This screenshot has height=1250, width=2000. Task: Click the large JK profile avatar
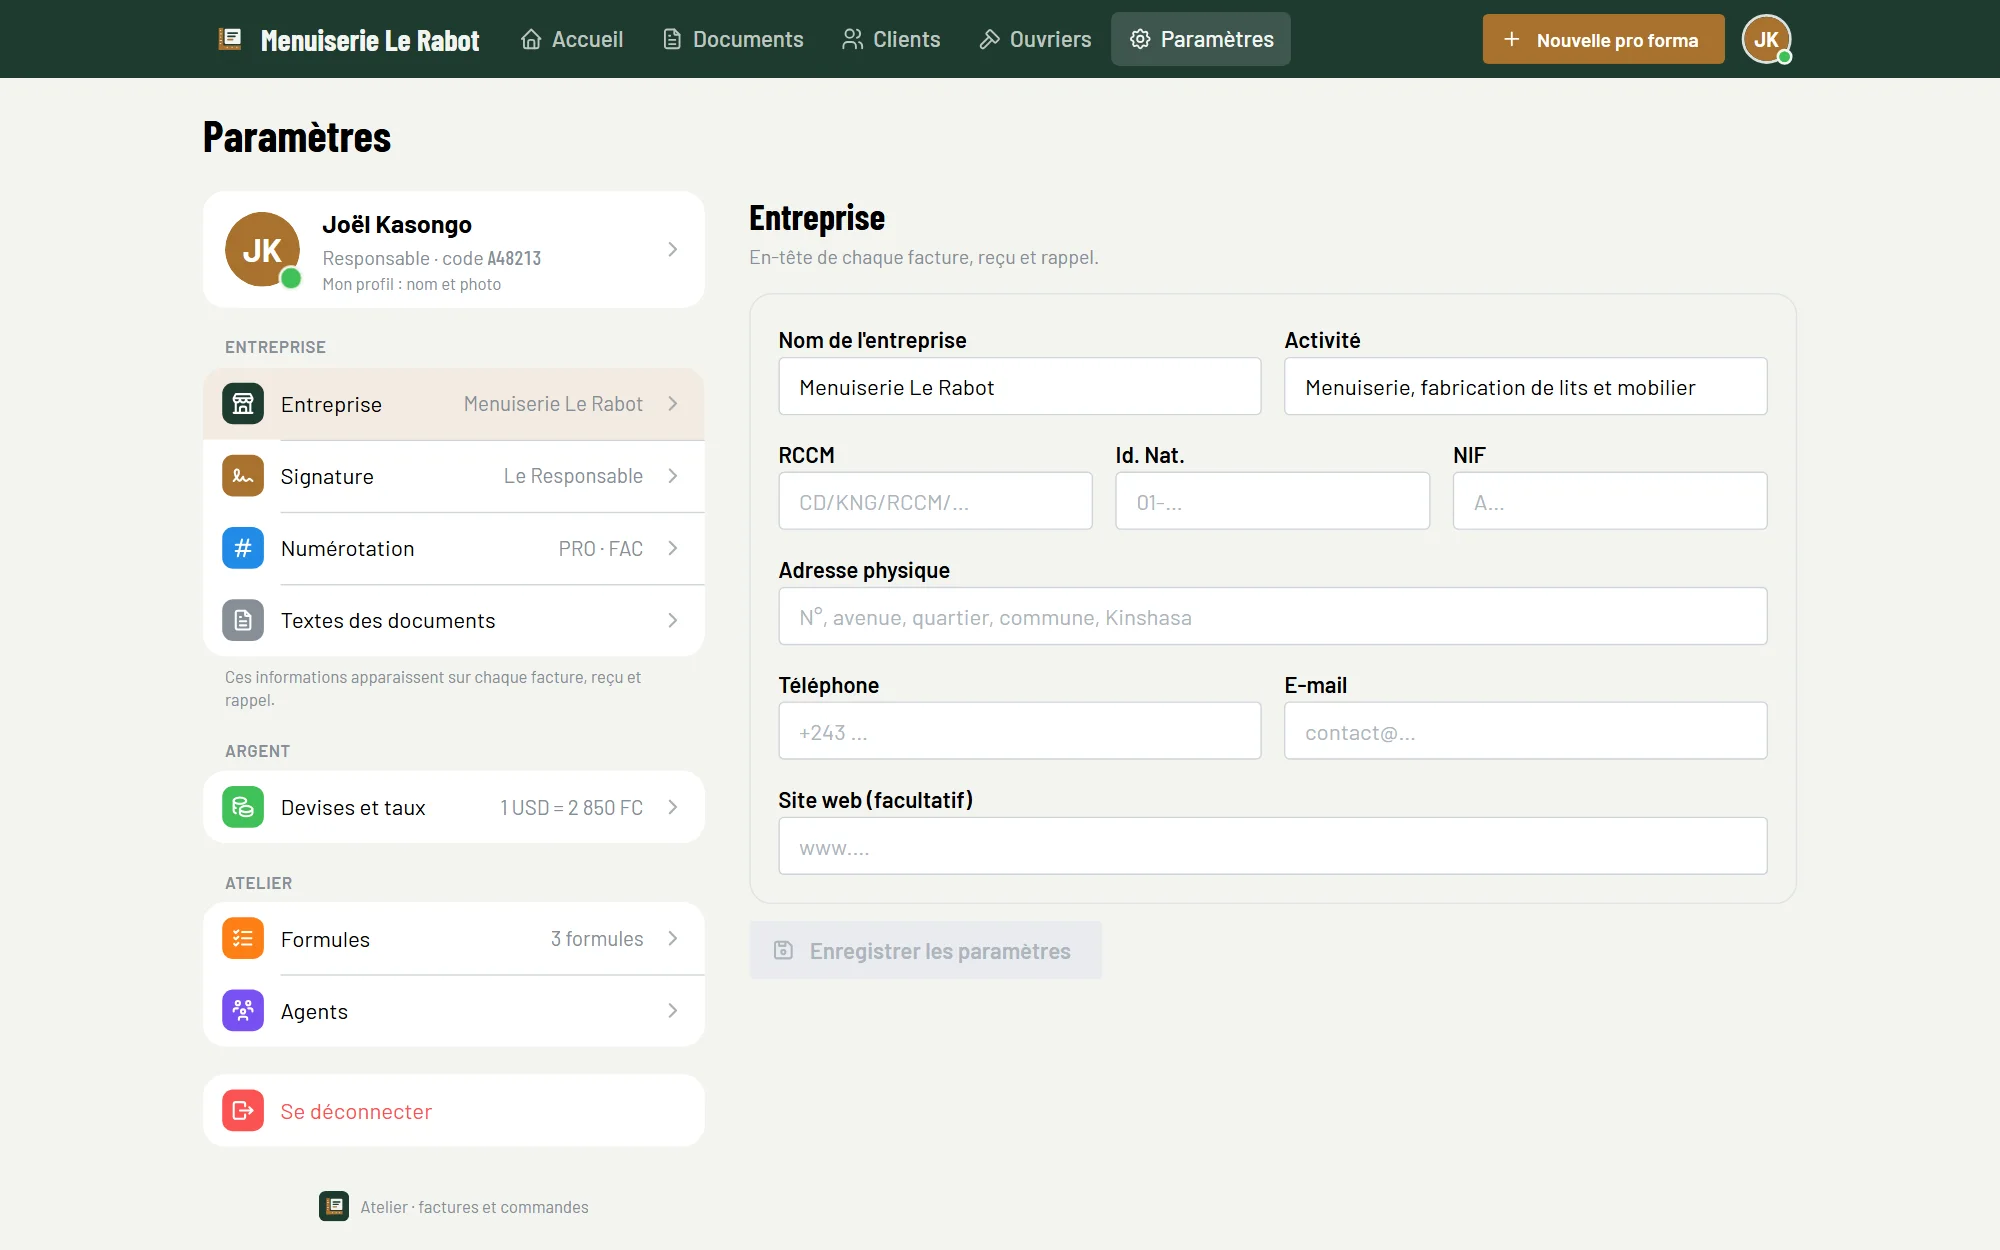(x=262, y=249)
